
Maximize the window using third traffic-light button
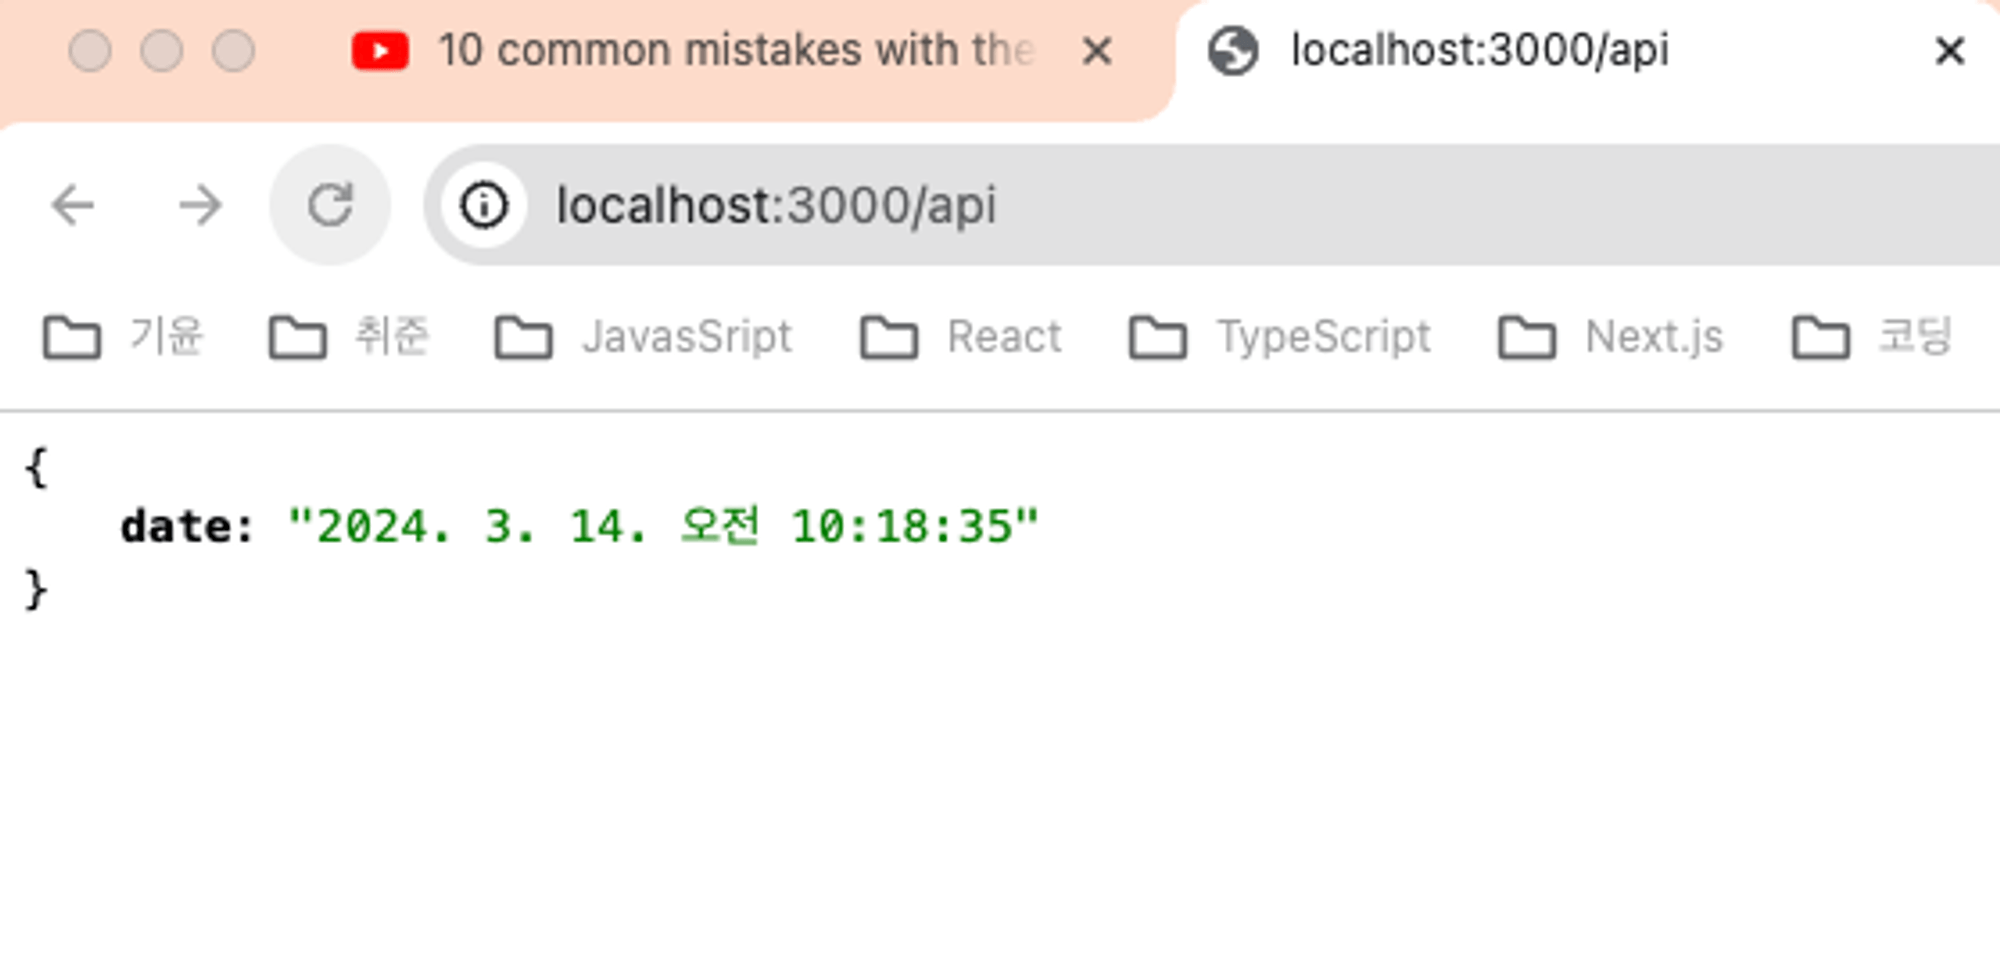[233, 51]
